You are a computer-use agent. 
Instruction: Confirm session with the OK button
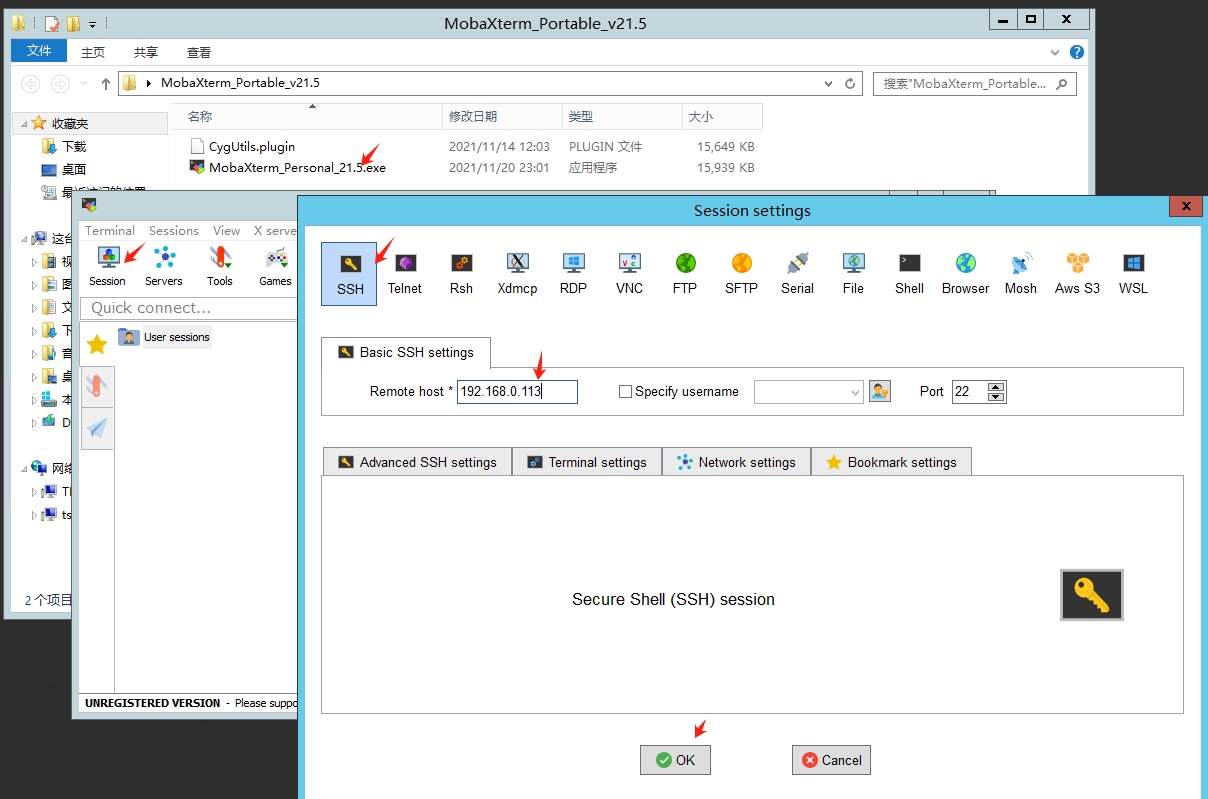[675, 760]
